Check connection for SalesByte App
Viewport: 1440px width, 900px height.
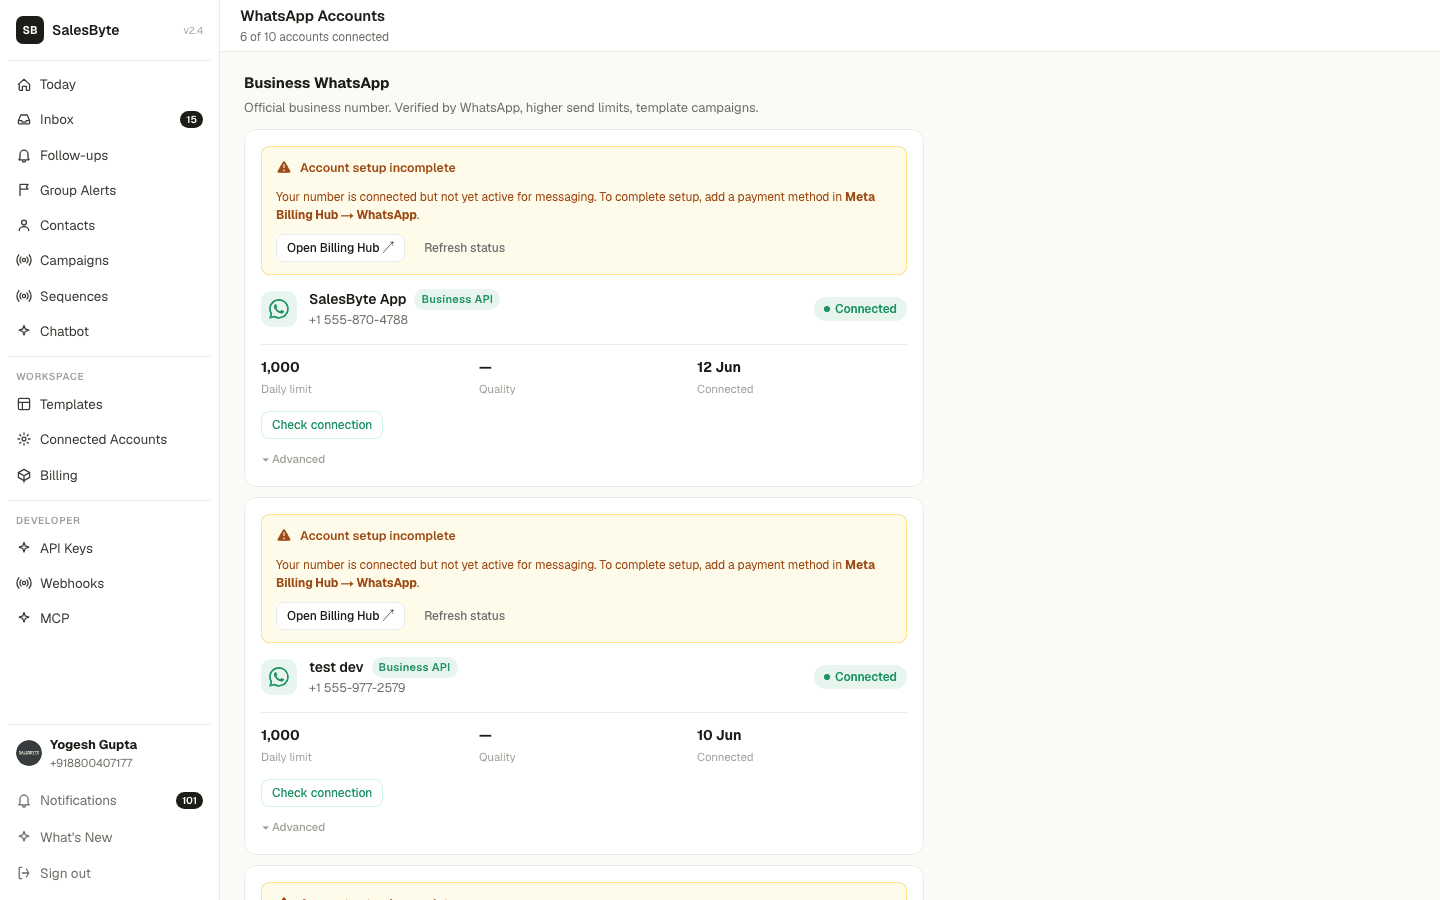coord(322,425)
